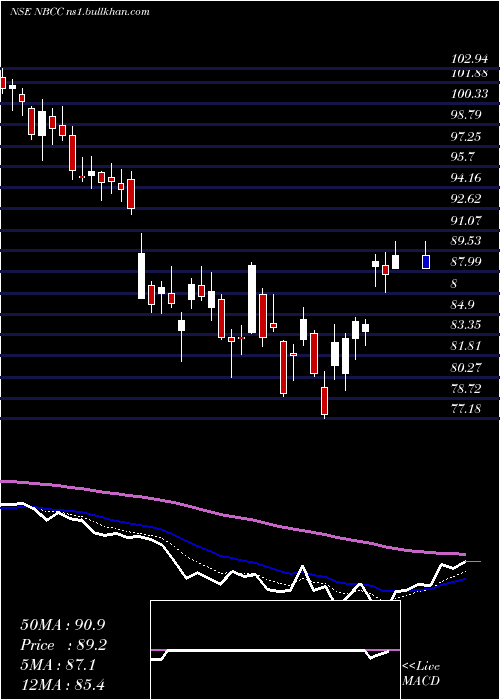The width and height of the screenshot is (500, 700).
Task: Select the 87.99 price axis label
Action: (467, 262)
